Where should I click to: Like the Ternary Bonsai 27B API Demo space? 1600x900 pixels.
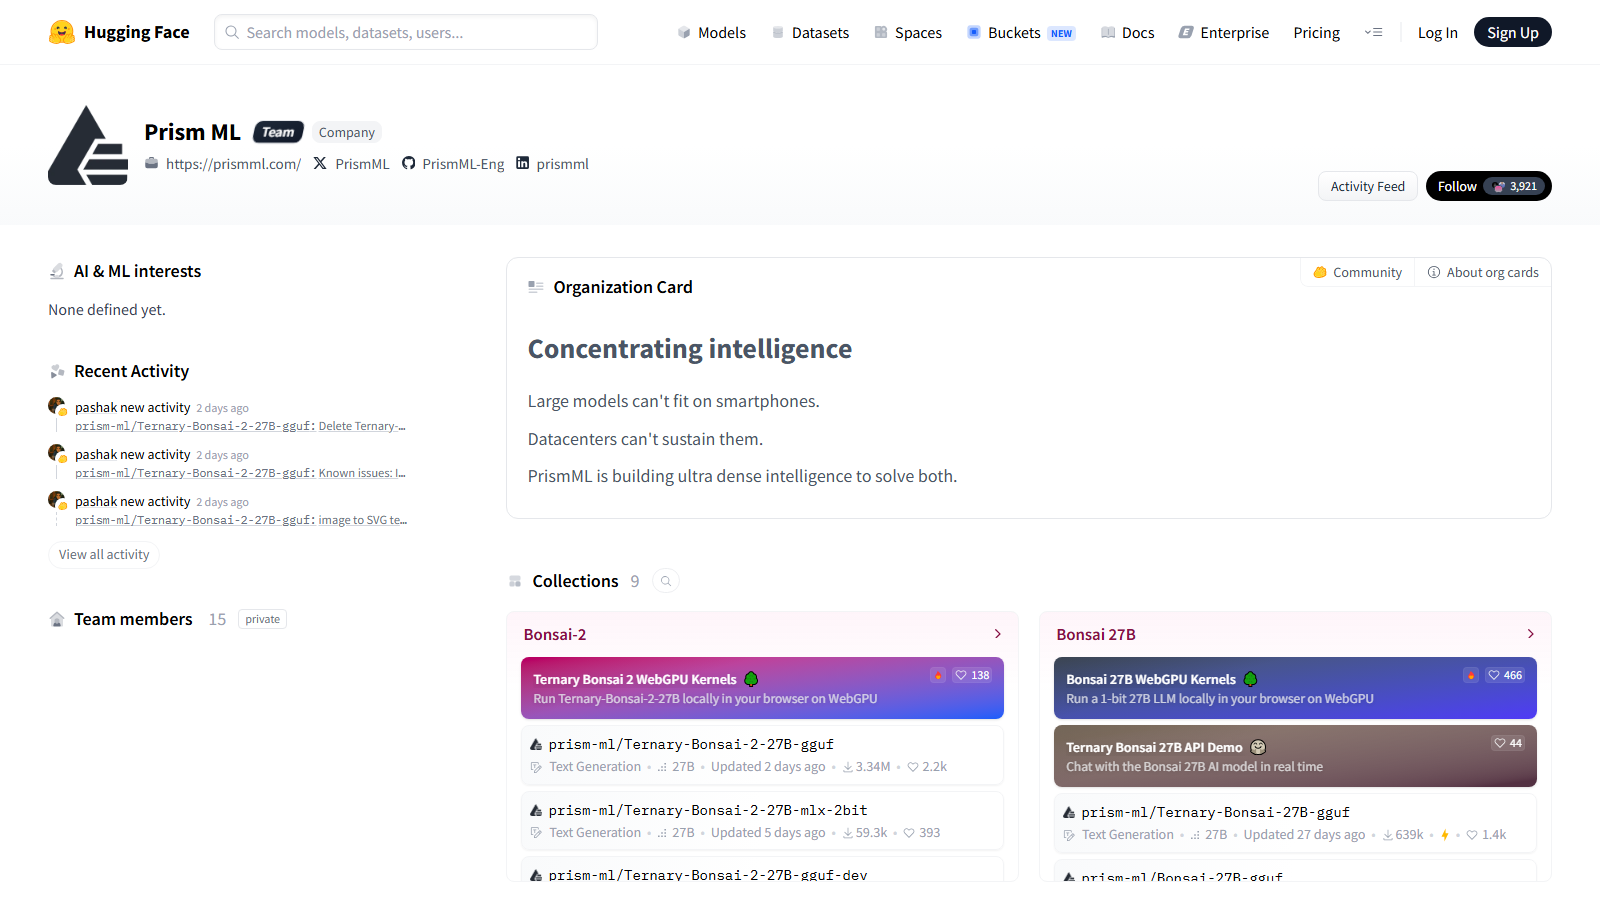pyautogui.click(x=1508, y=743)
